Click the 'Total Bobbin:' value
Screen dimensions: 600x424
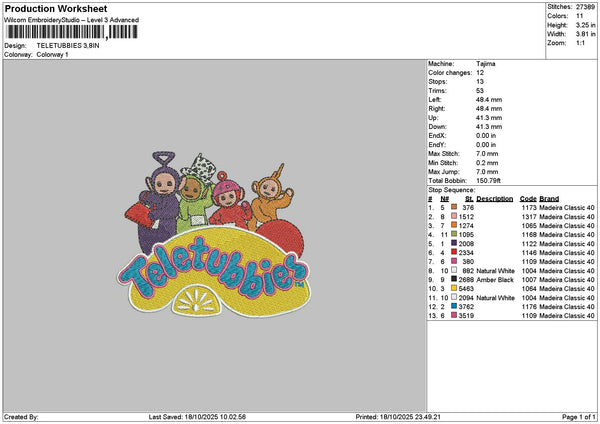click(488, 181)
